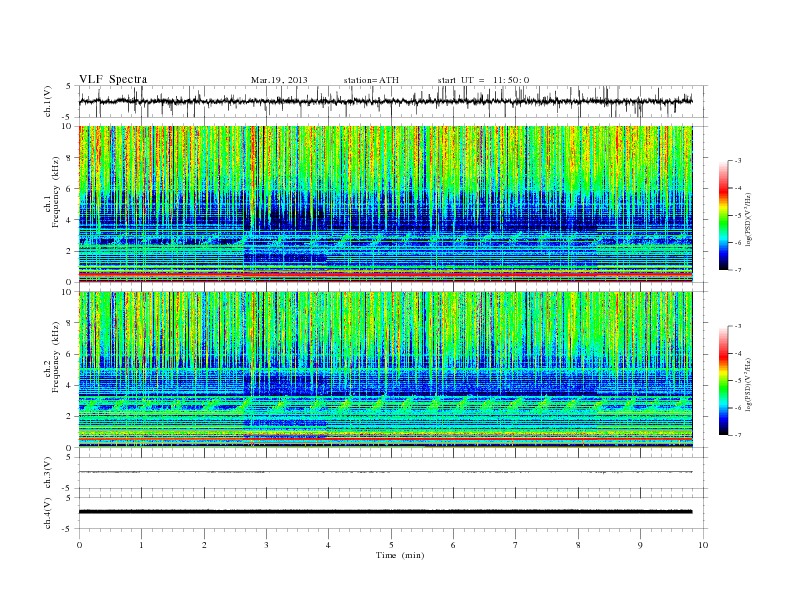
Task: Click the time axis tick label "5"
Action: (x=391, y=545)
